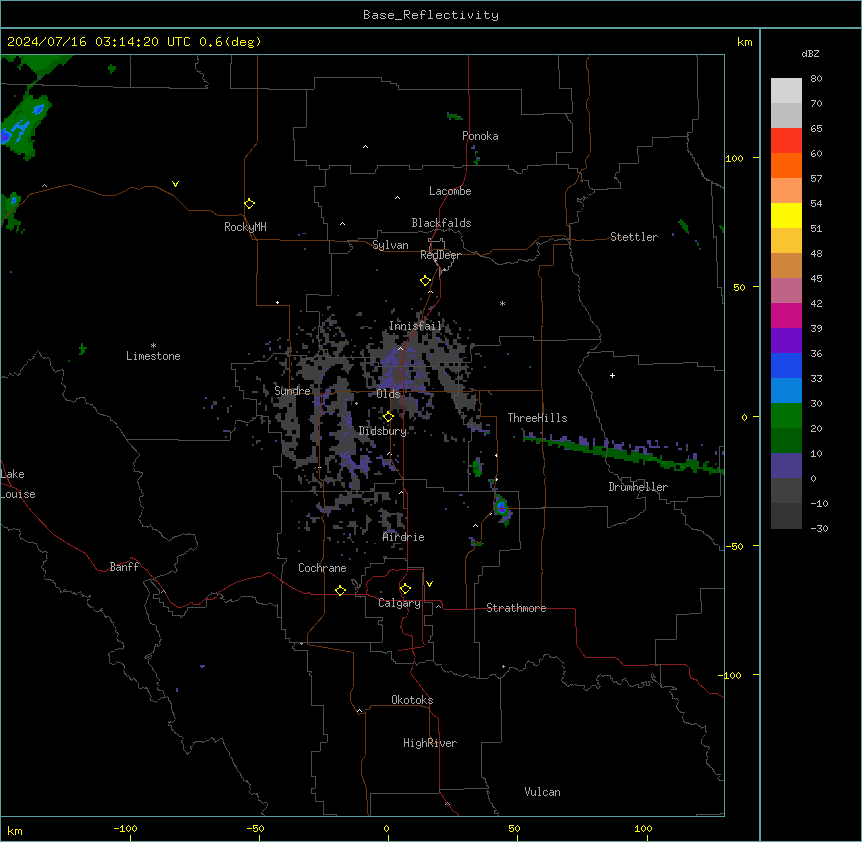
Task: Click the Calgary city label
Action: coord(399,603)
